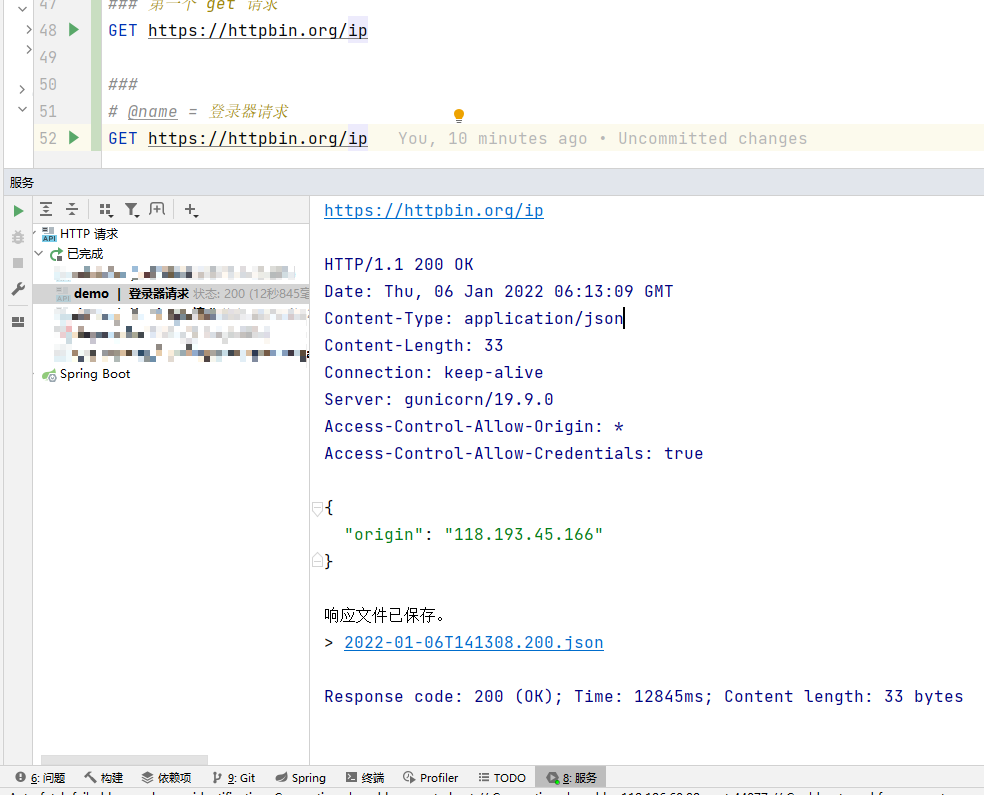Screen dimensions: 984x795
Task: Open the httpbin.org/ip link in response pane
Action: 434,210
